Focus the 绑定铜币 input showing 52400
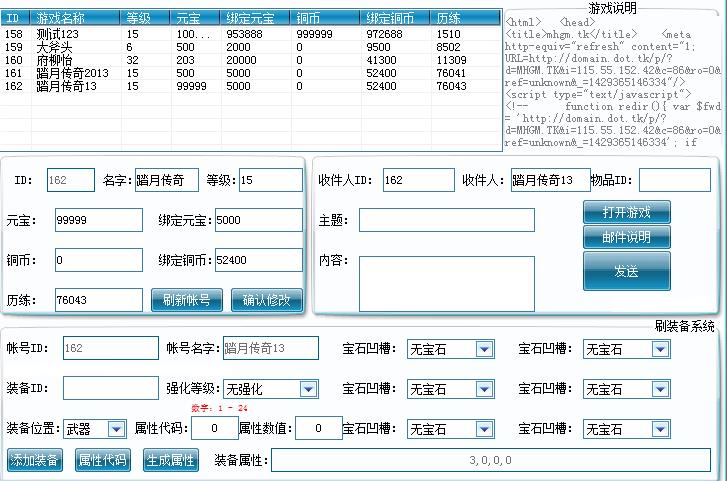 (x=259, y=260)
